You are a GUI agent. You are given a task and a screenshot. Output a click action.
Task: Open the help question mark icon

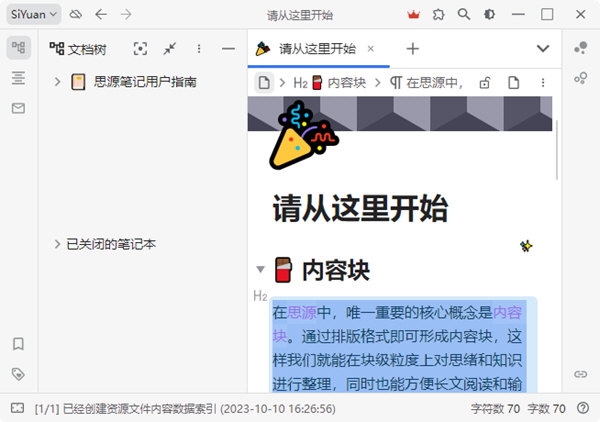583,408
